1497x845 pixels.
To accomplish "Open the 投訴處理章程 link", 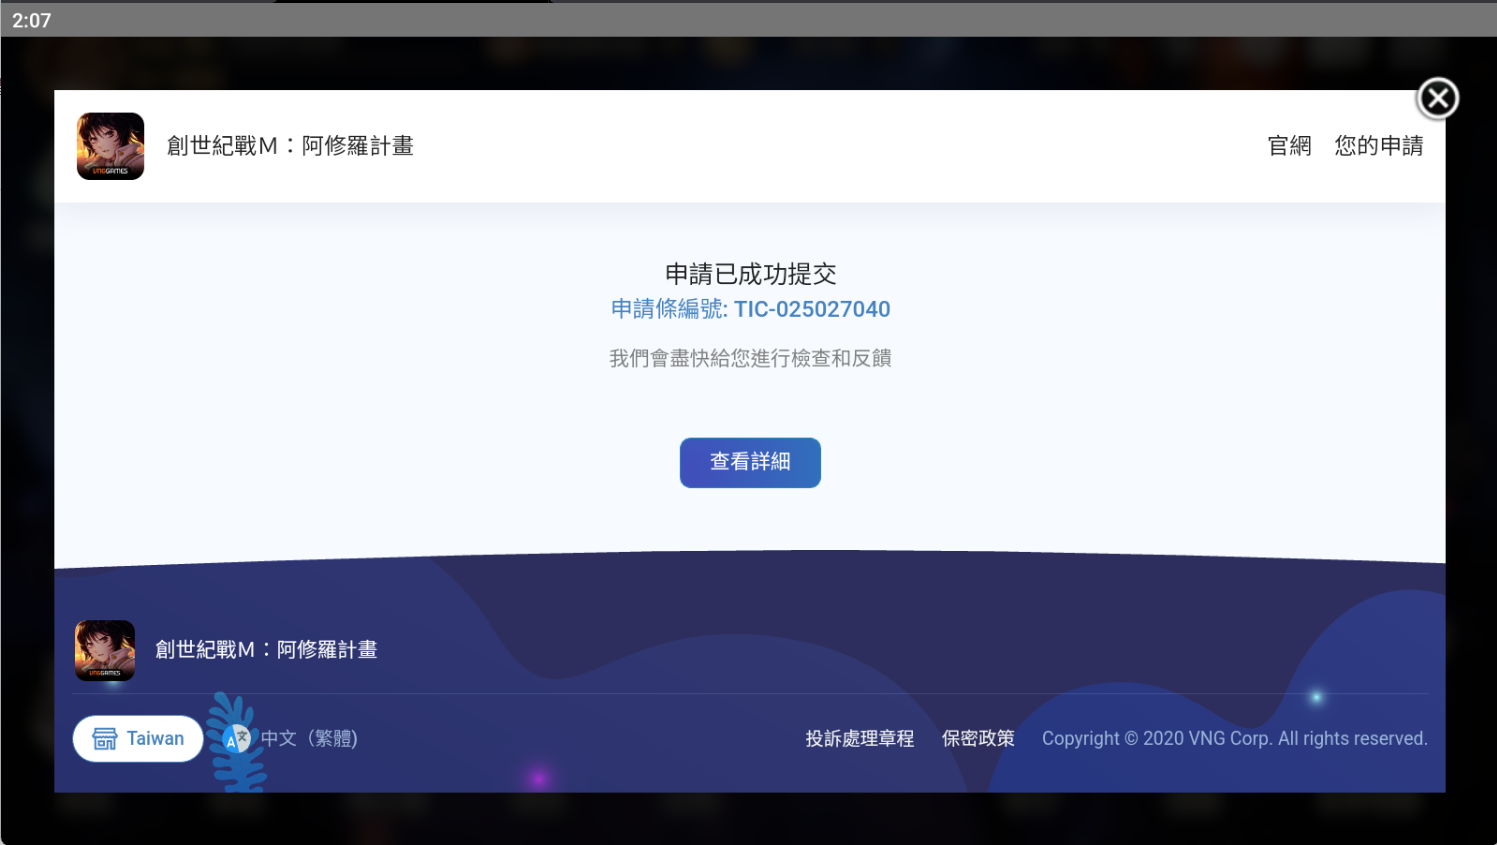I will tap(860, 739).
